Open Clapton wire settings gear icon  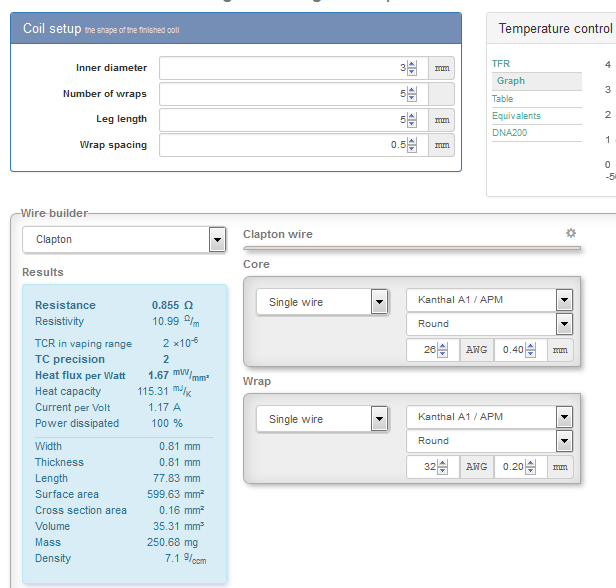point(571,233)
